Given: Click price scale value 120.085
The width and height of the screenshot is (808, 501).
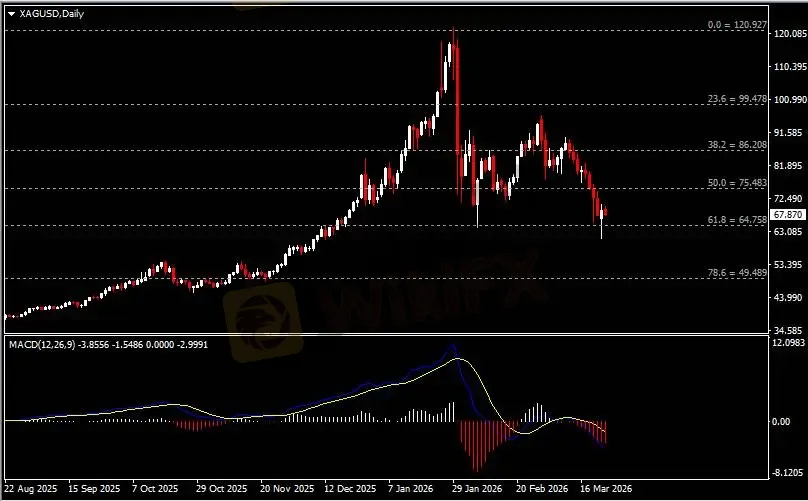Looking at the screenshot, I should click(x=788, y=34).
